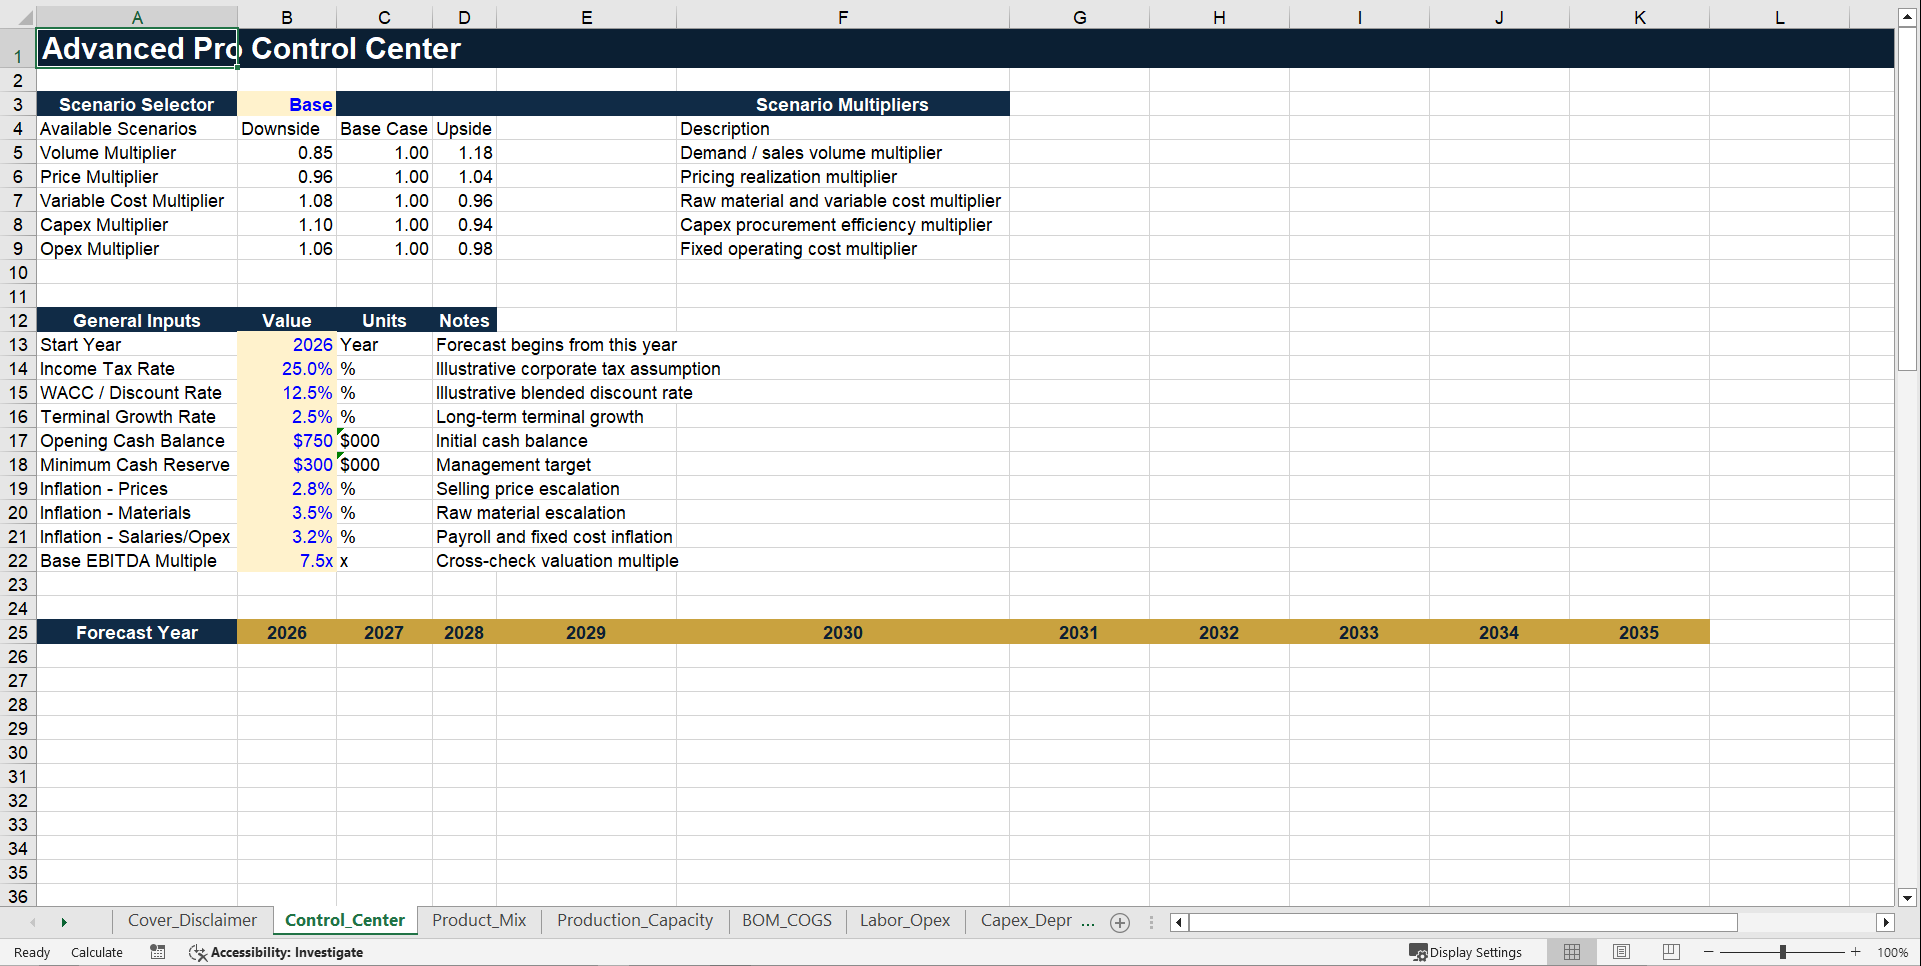This screenshot has width=1921, height=966.
Task: Add a new sheet with plus icon
Action: [x=1120, y=923]
